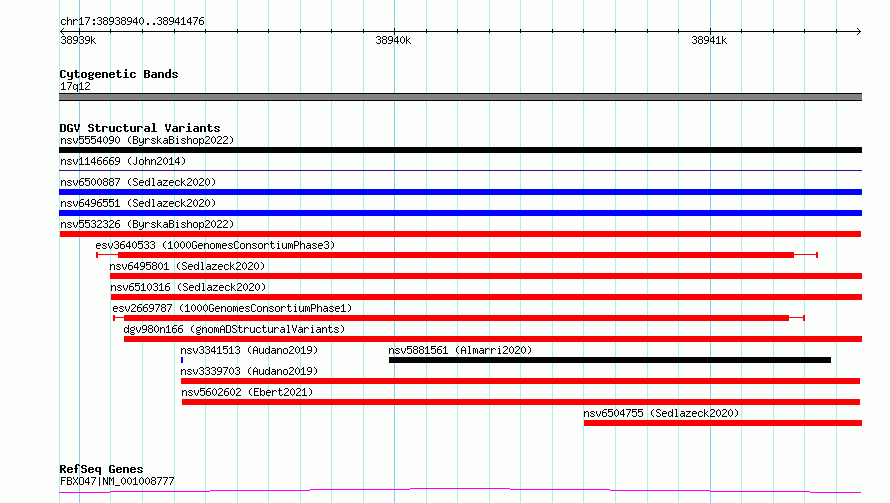Select blue bar for nsv6496551
The image size is (890, 503).
[460, 213]
